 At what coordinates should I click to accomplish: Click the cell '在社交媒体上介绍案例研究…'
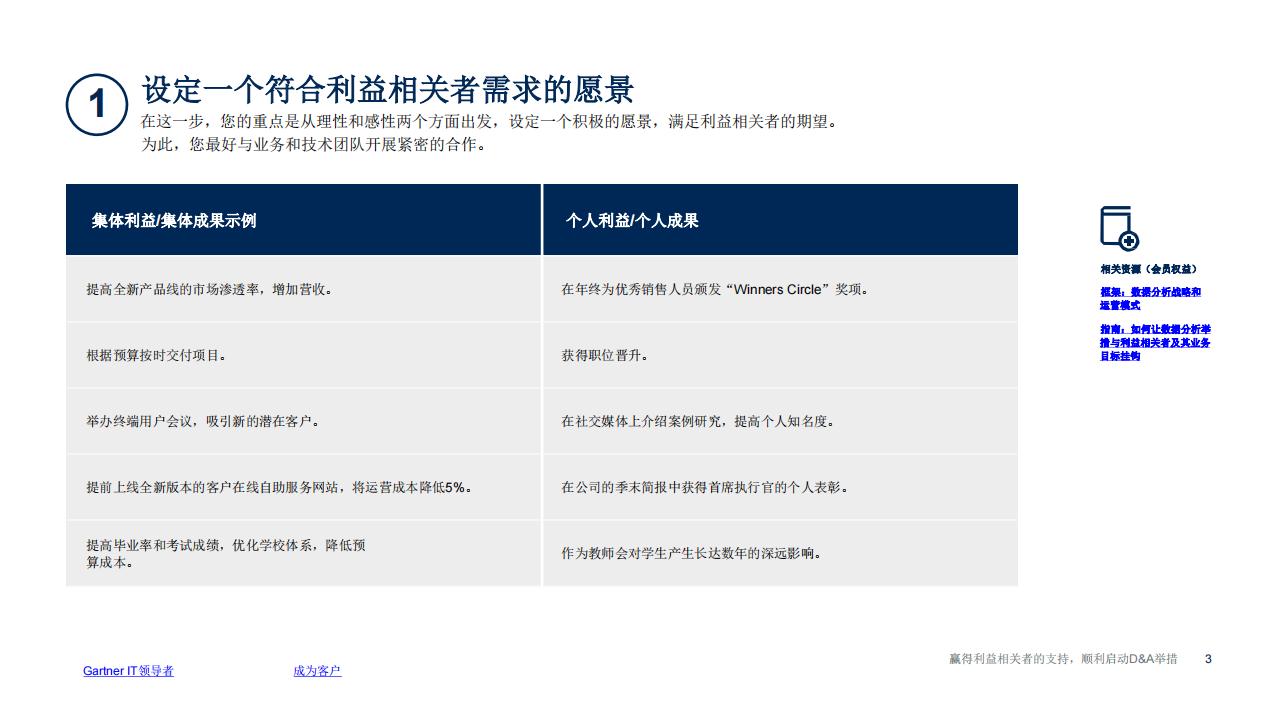pyautogui.click(x=780, y=421)
